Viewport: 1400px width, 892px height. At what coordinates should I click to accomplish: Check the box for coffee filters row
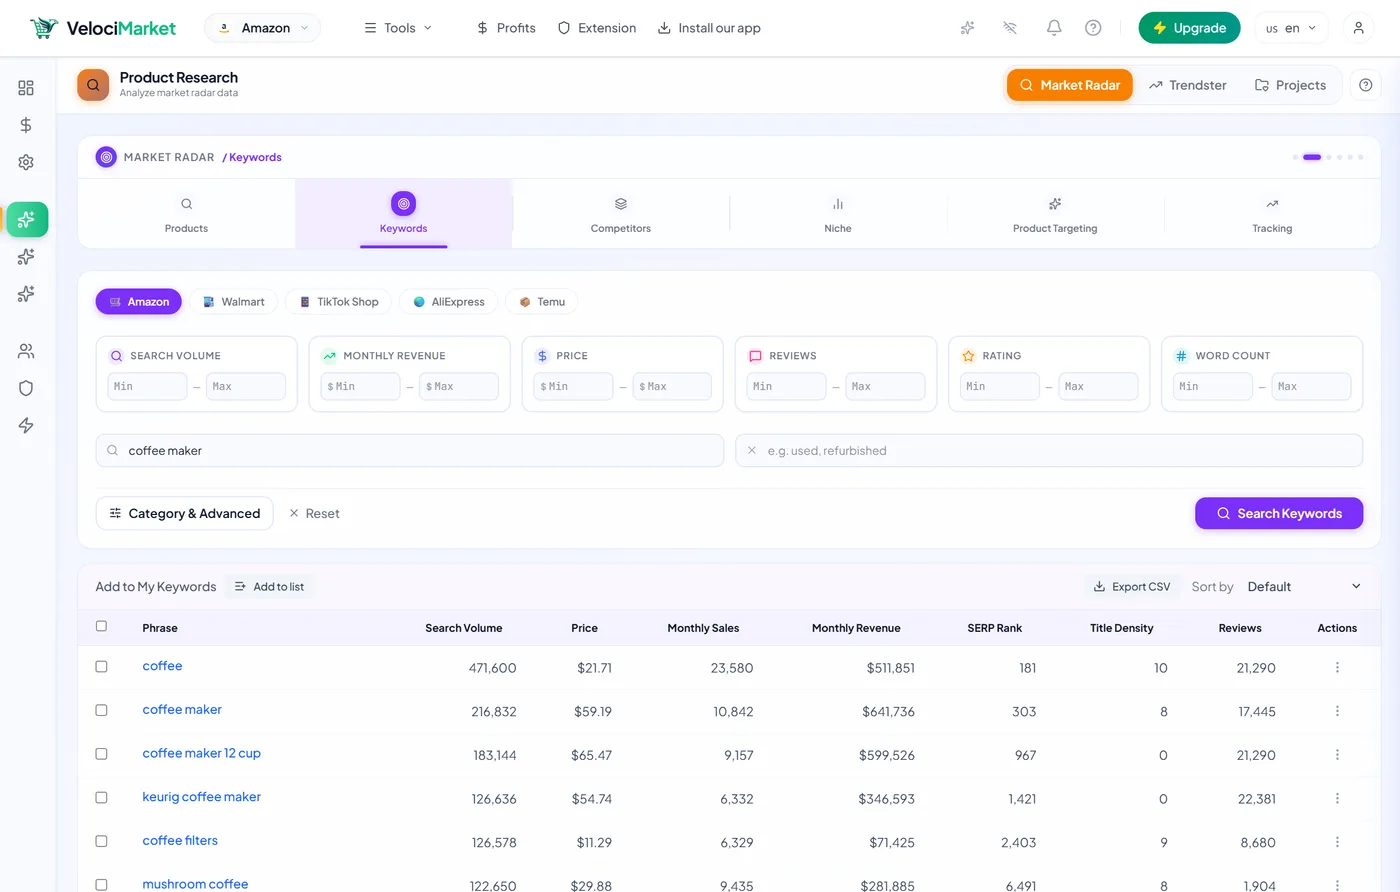[x=101, y=841]
